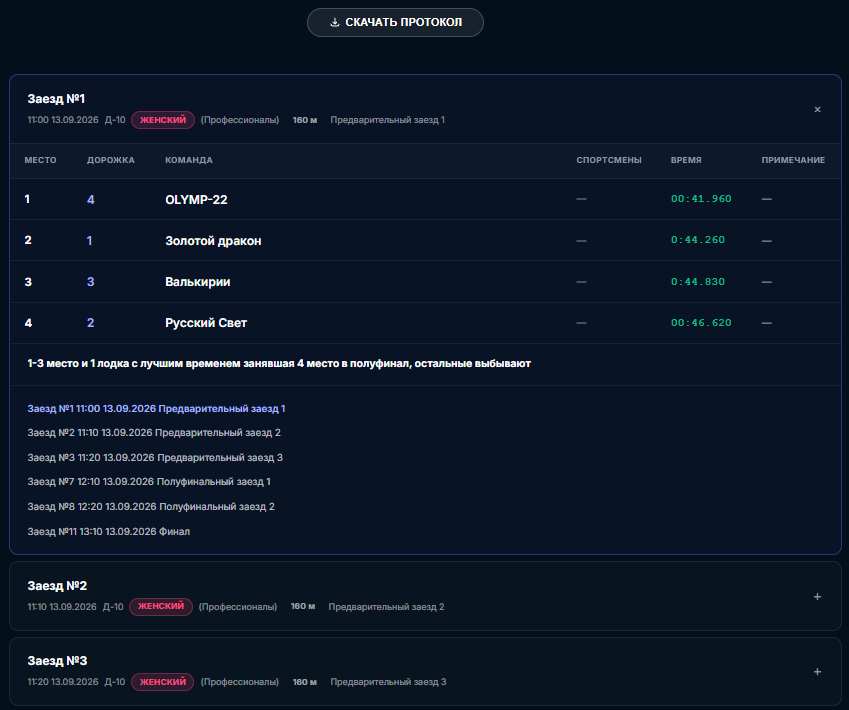
Task: Click the Женский badge in Заезд №2
Action: coord(161,607)
